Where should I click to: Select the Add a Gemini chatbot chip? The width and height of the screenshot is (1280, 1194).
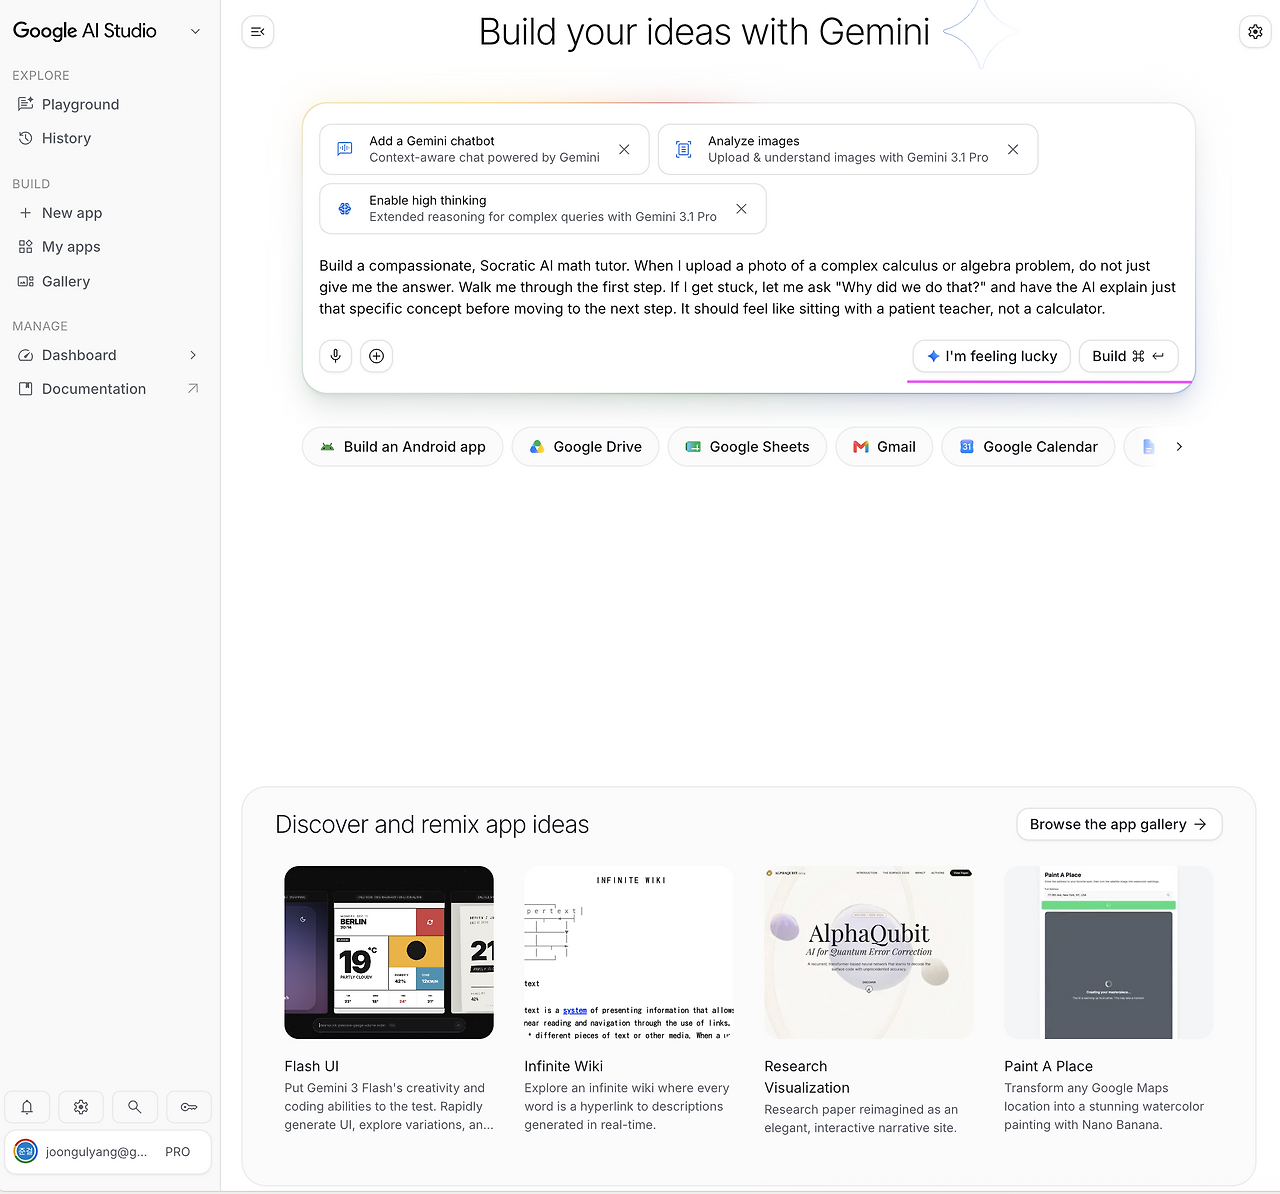(484, 149)
